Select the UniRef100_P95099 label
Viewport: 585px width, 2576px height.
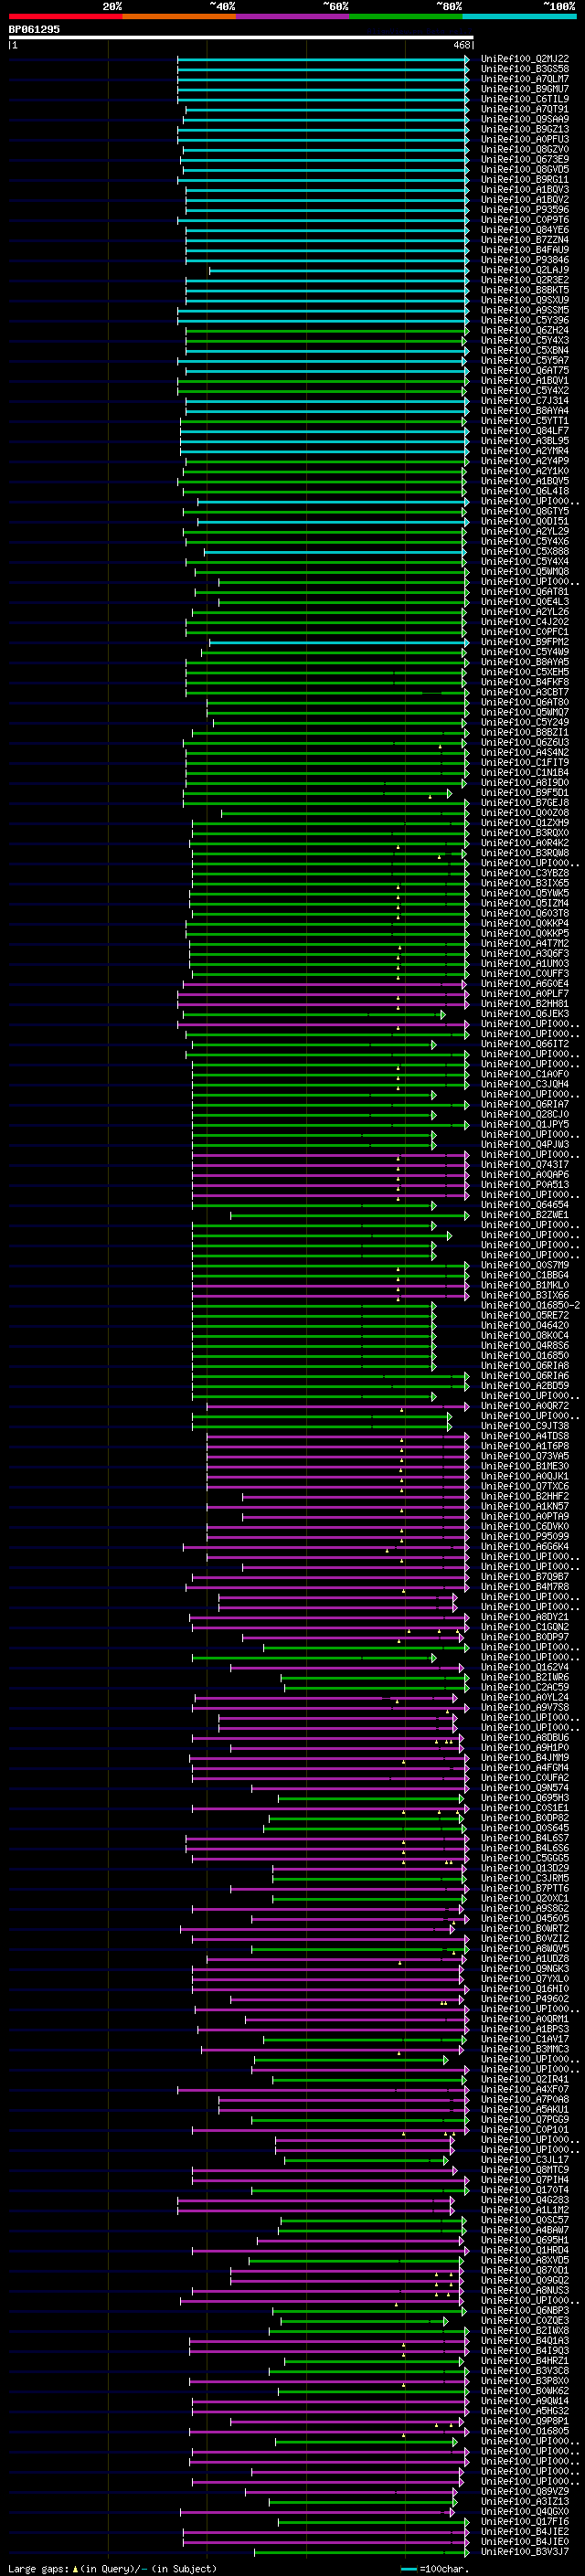pyautogui.click(x=524, y=1536)
